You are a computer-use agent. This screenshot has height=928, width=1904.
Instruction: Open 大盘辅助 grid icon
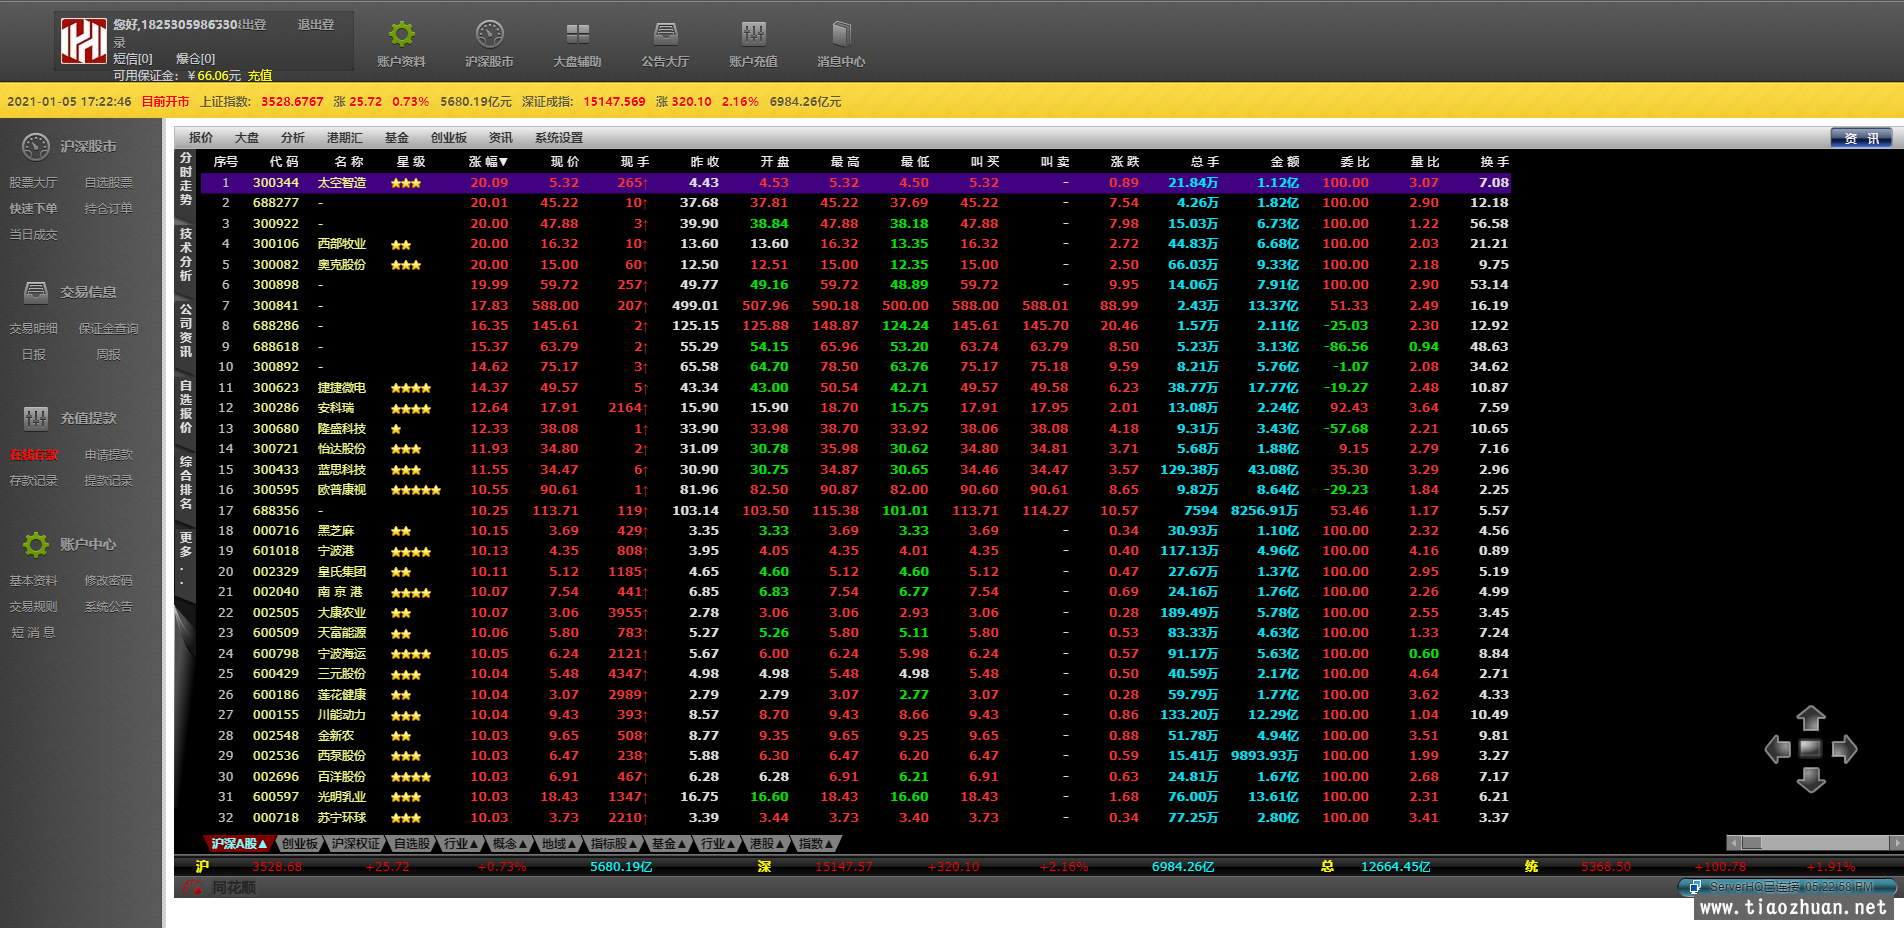point(578,34)
